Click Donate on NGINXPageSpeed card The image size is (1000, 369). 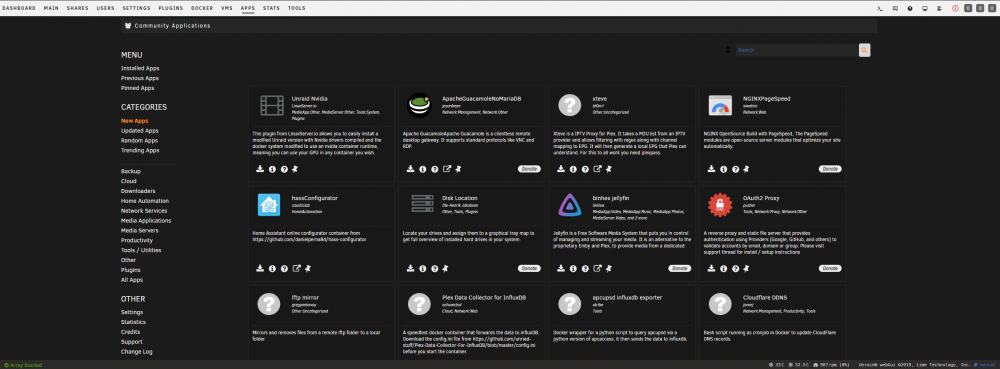pos(830,169)
